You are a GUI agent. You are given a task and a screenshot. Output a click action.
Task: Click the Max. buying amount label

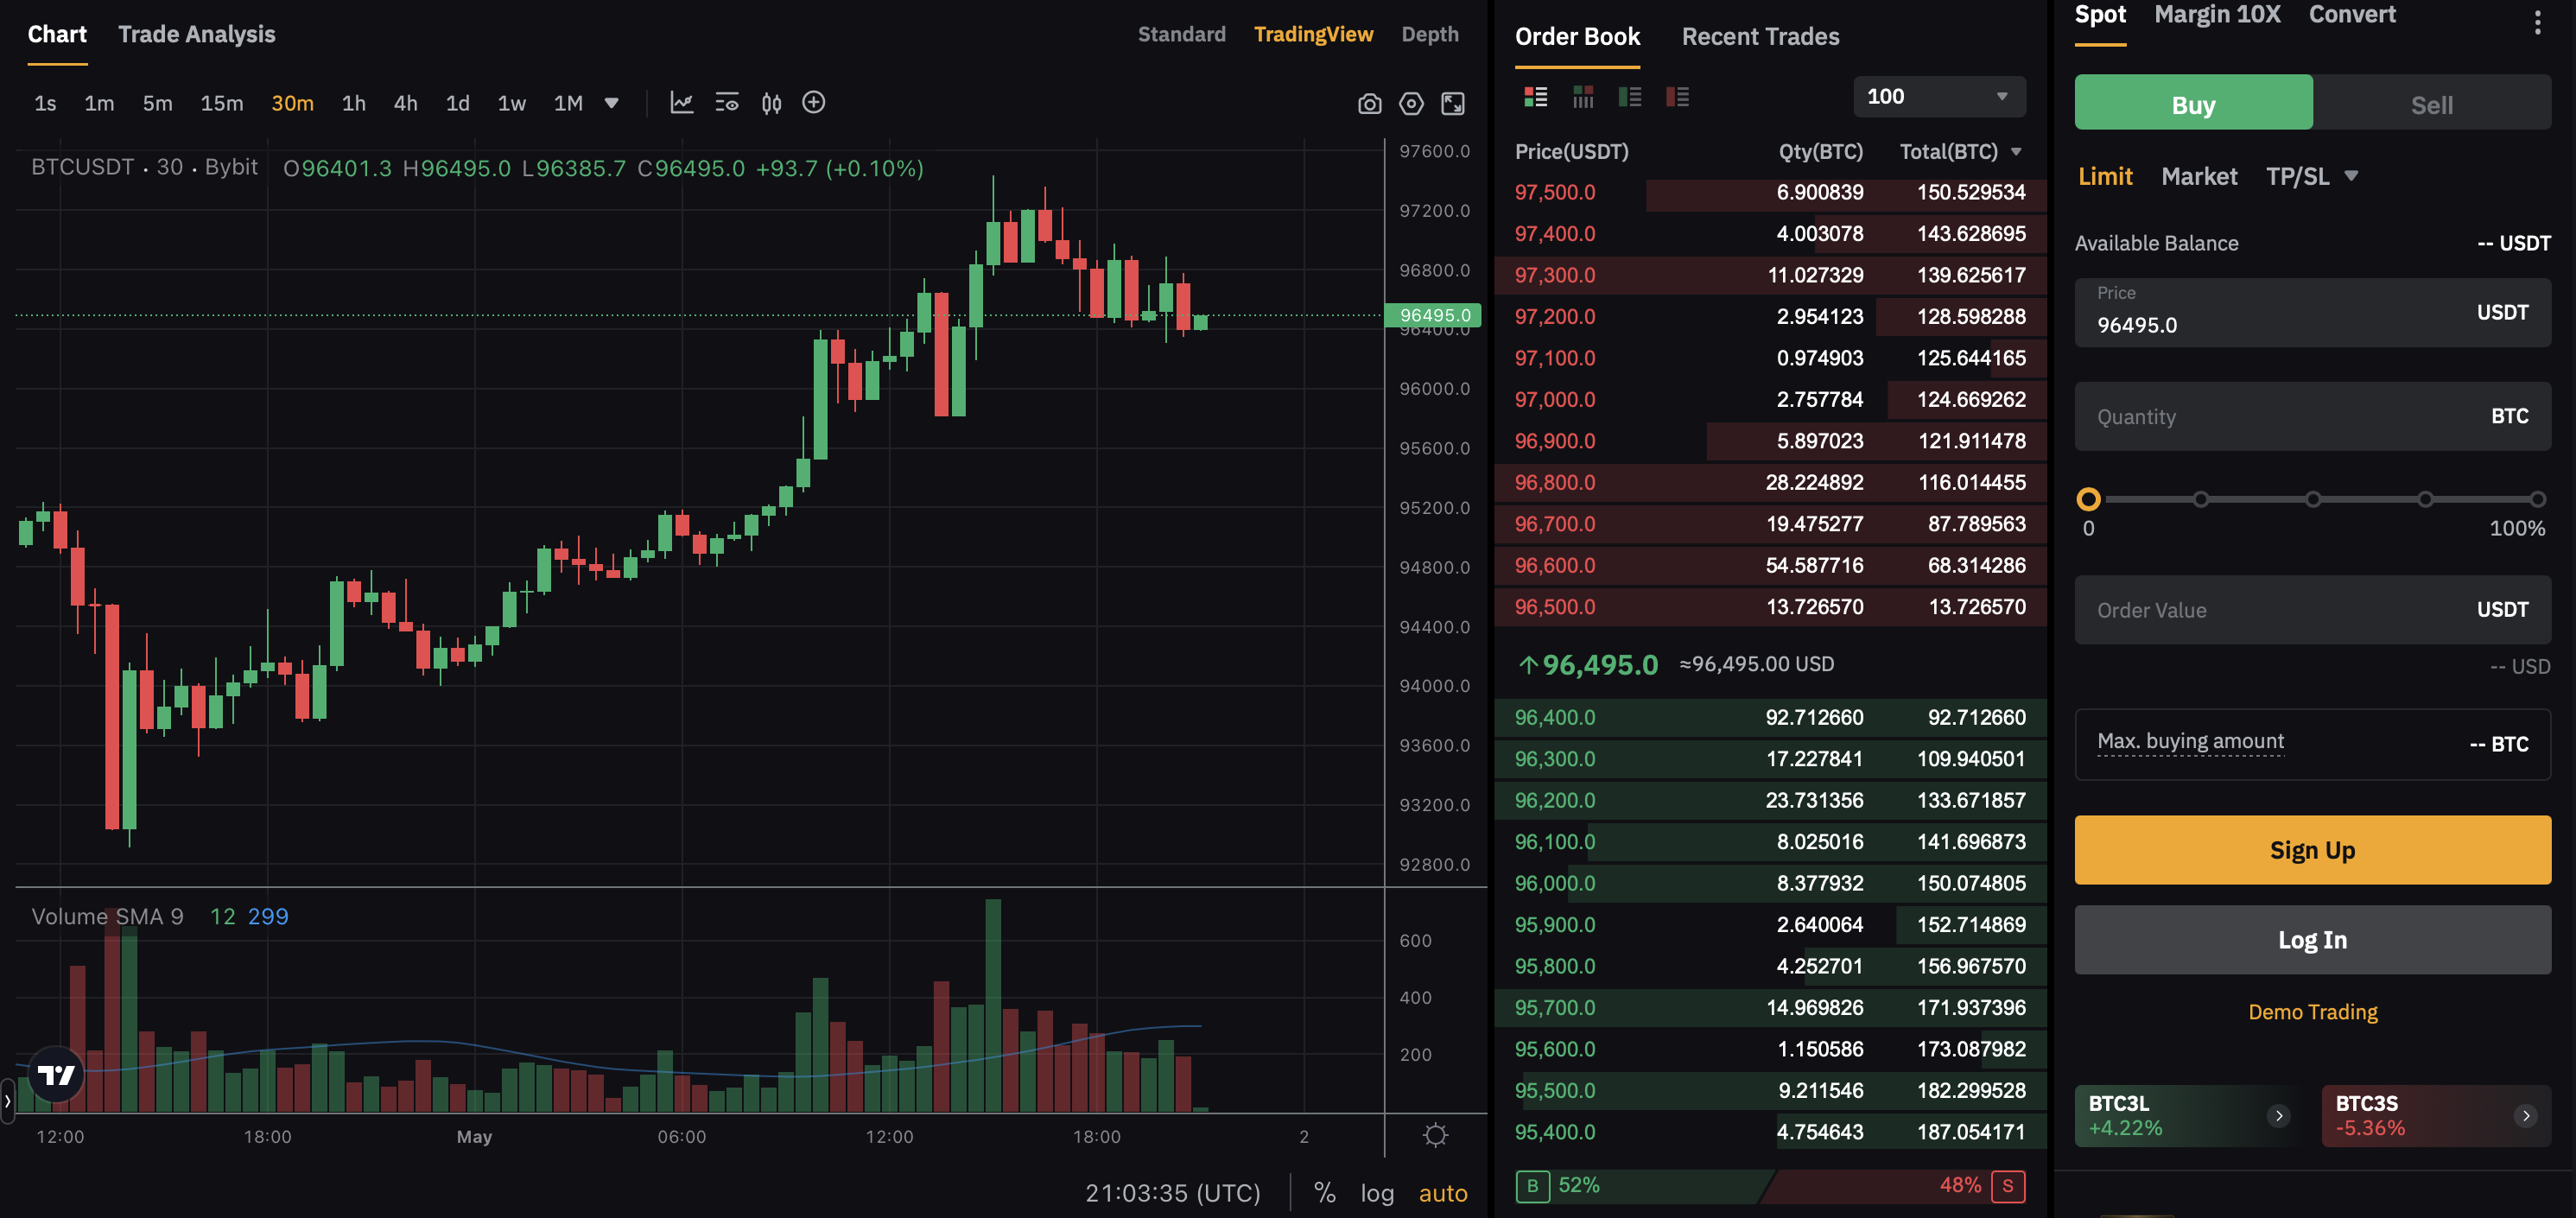pyautogui.click(x=2190, y=741)
